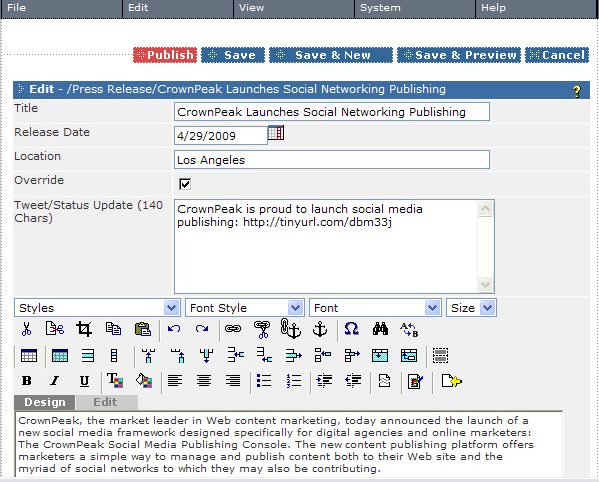Open the Edit menu
This screenshot has width=599, height=482.
point(178,8)
